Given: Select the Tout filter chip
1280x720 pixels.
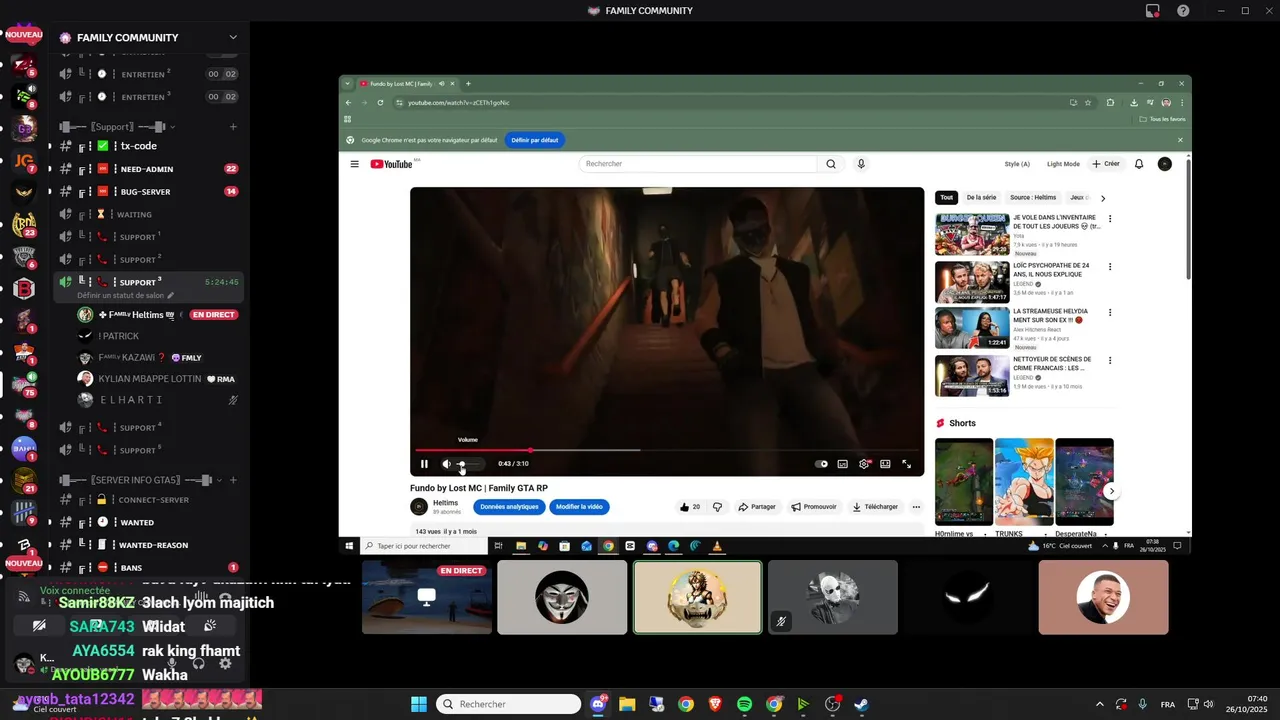Looking at the screenshot, I should point(947,198).
